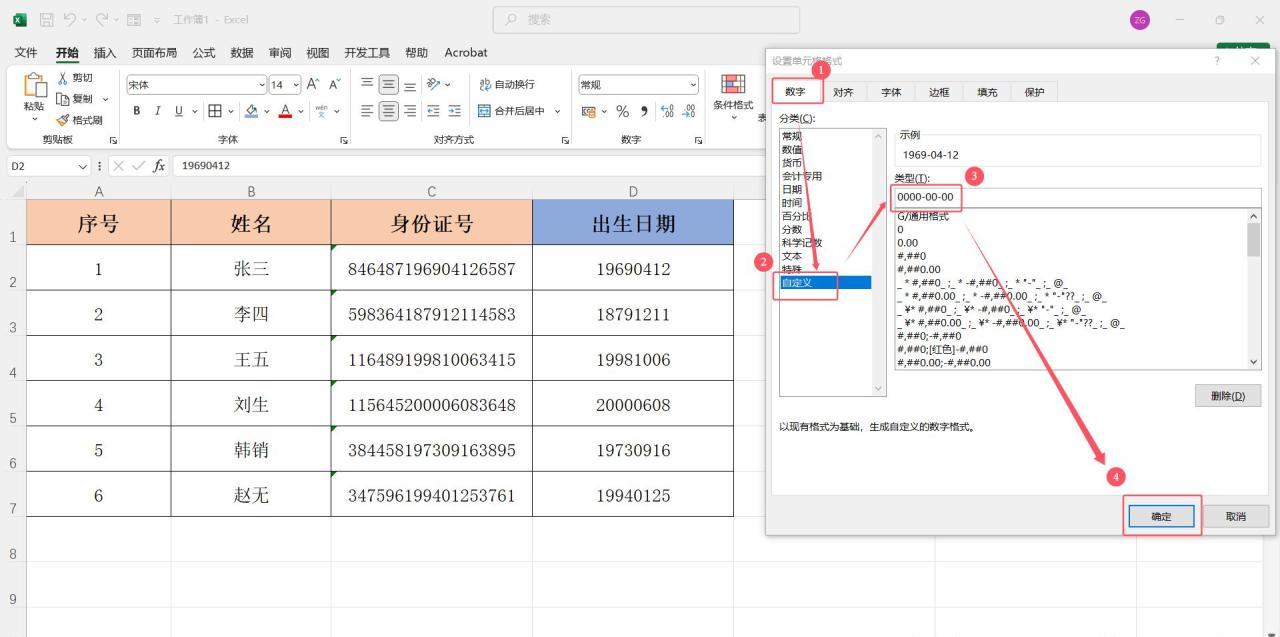Click the Increase Decimal icon
The image size is (1280, 637).
pos(667,111)
